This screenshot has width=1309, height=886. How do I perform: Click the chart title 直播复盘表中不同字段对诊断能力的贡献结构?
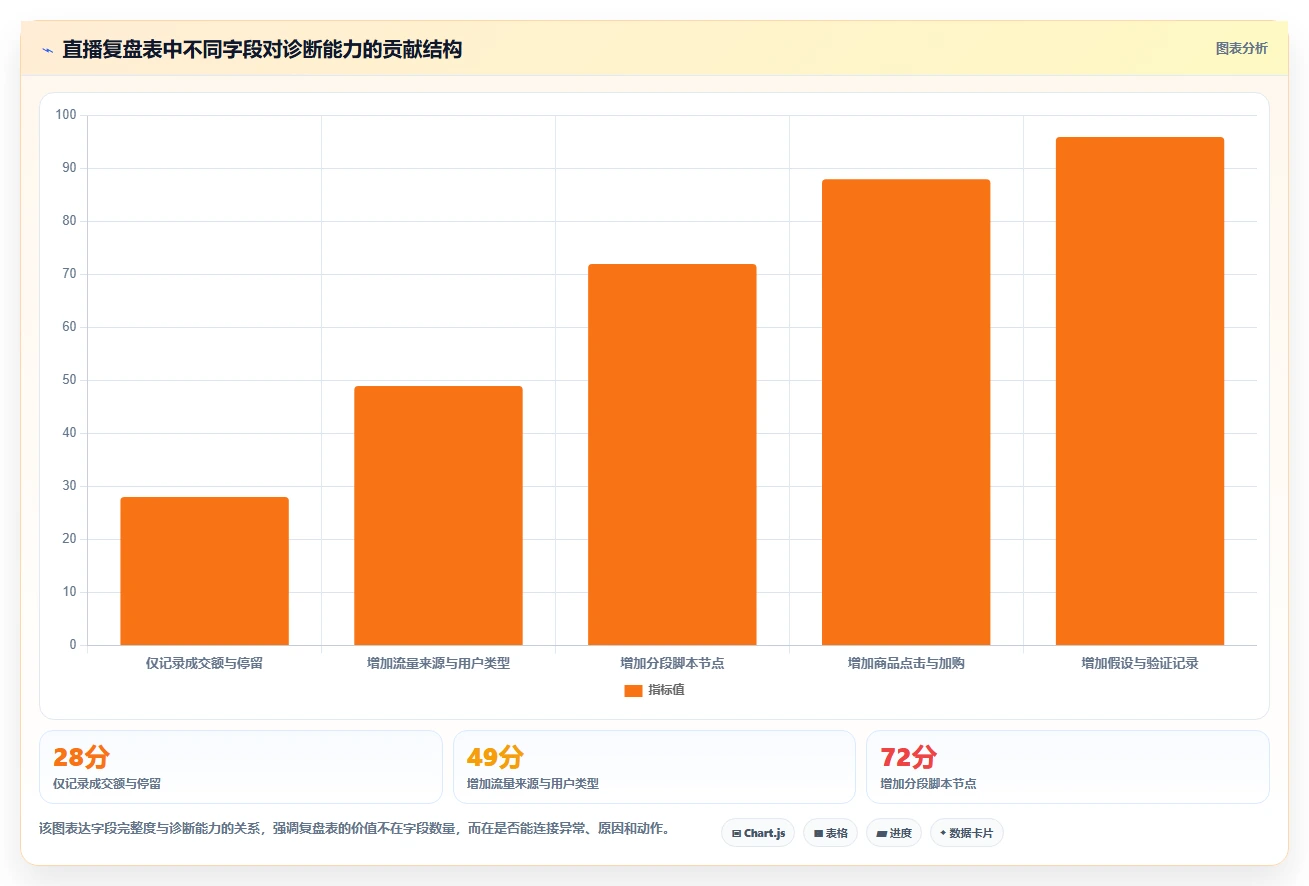click(262, 50)
